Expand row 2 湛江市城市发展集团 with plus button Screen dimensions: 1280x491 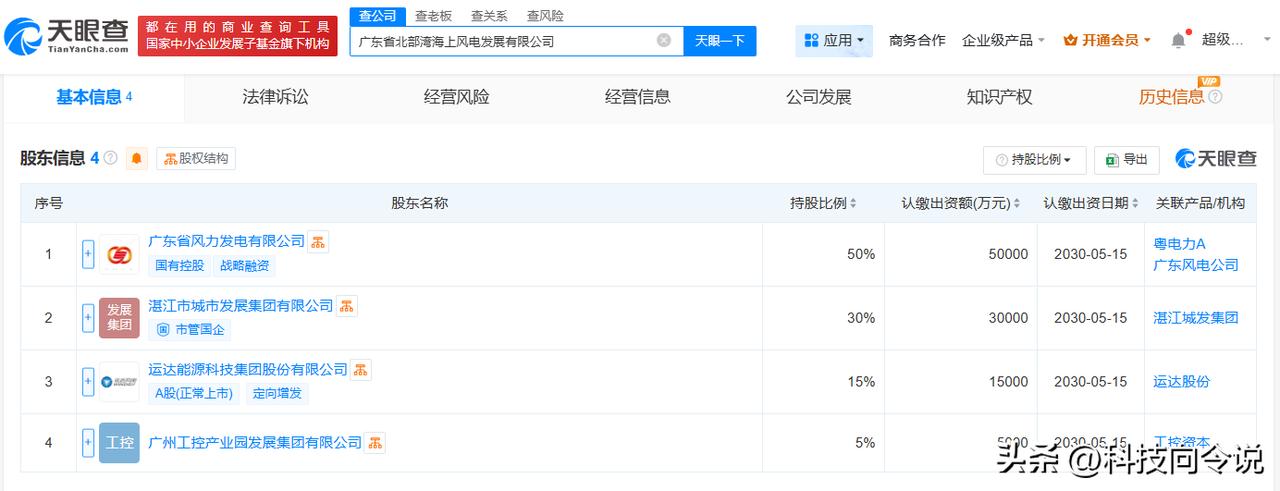[x=88, y=319]
